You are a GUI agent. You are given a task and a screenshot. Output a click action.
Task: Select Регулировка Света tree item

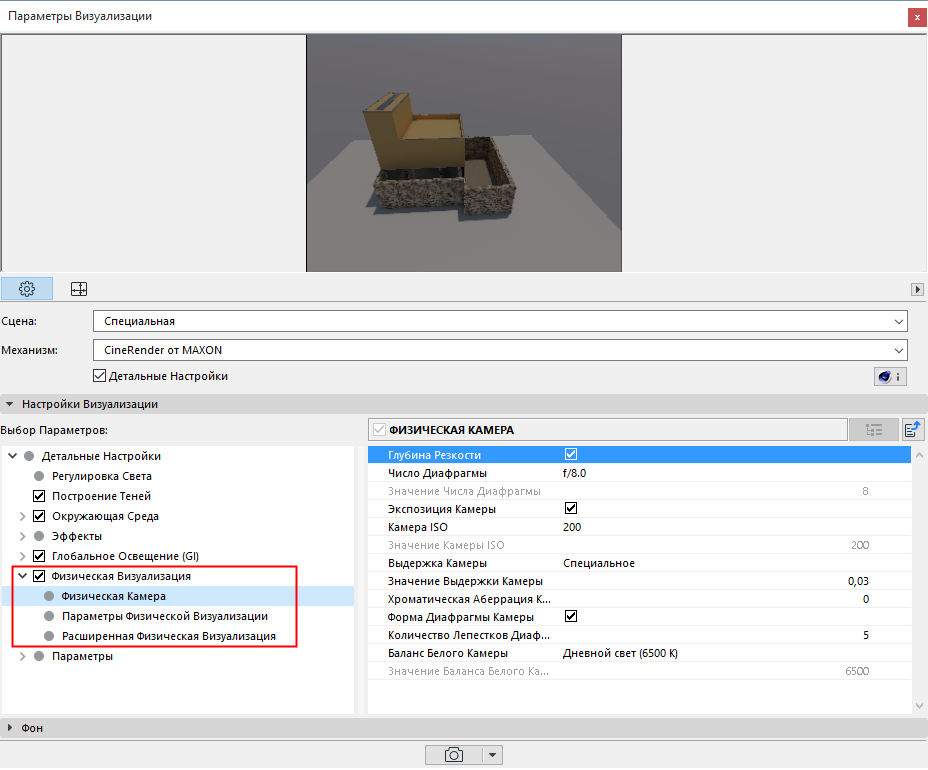coord(102,476)
